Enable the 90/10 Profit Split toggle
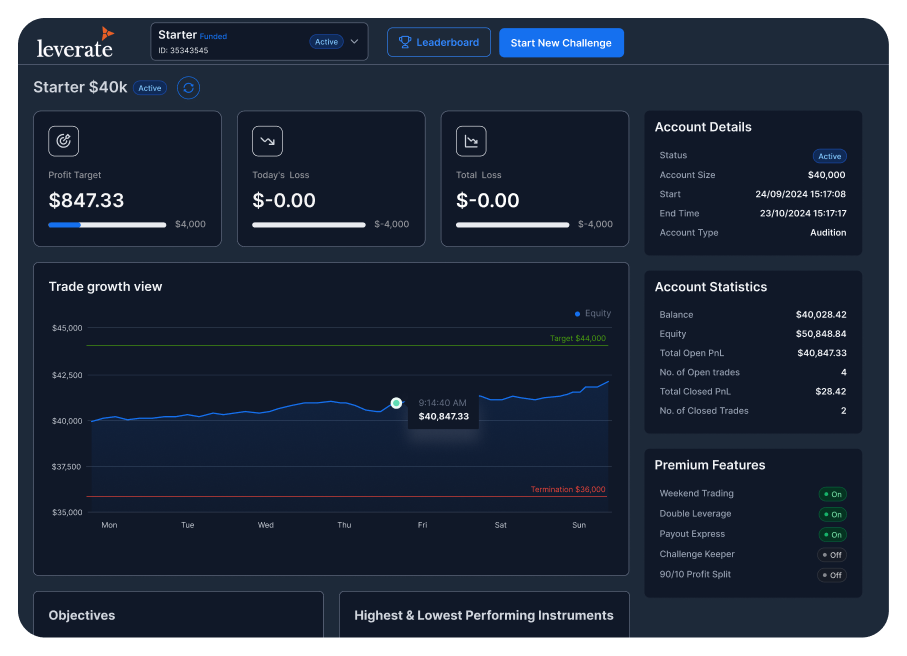This screenshot has height=656, width=907. click(x=832, y=576)
